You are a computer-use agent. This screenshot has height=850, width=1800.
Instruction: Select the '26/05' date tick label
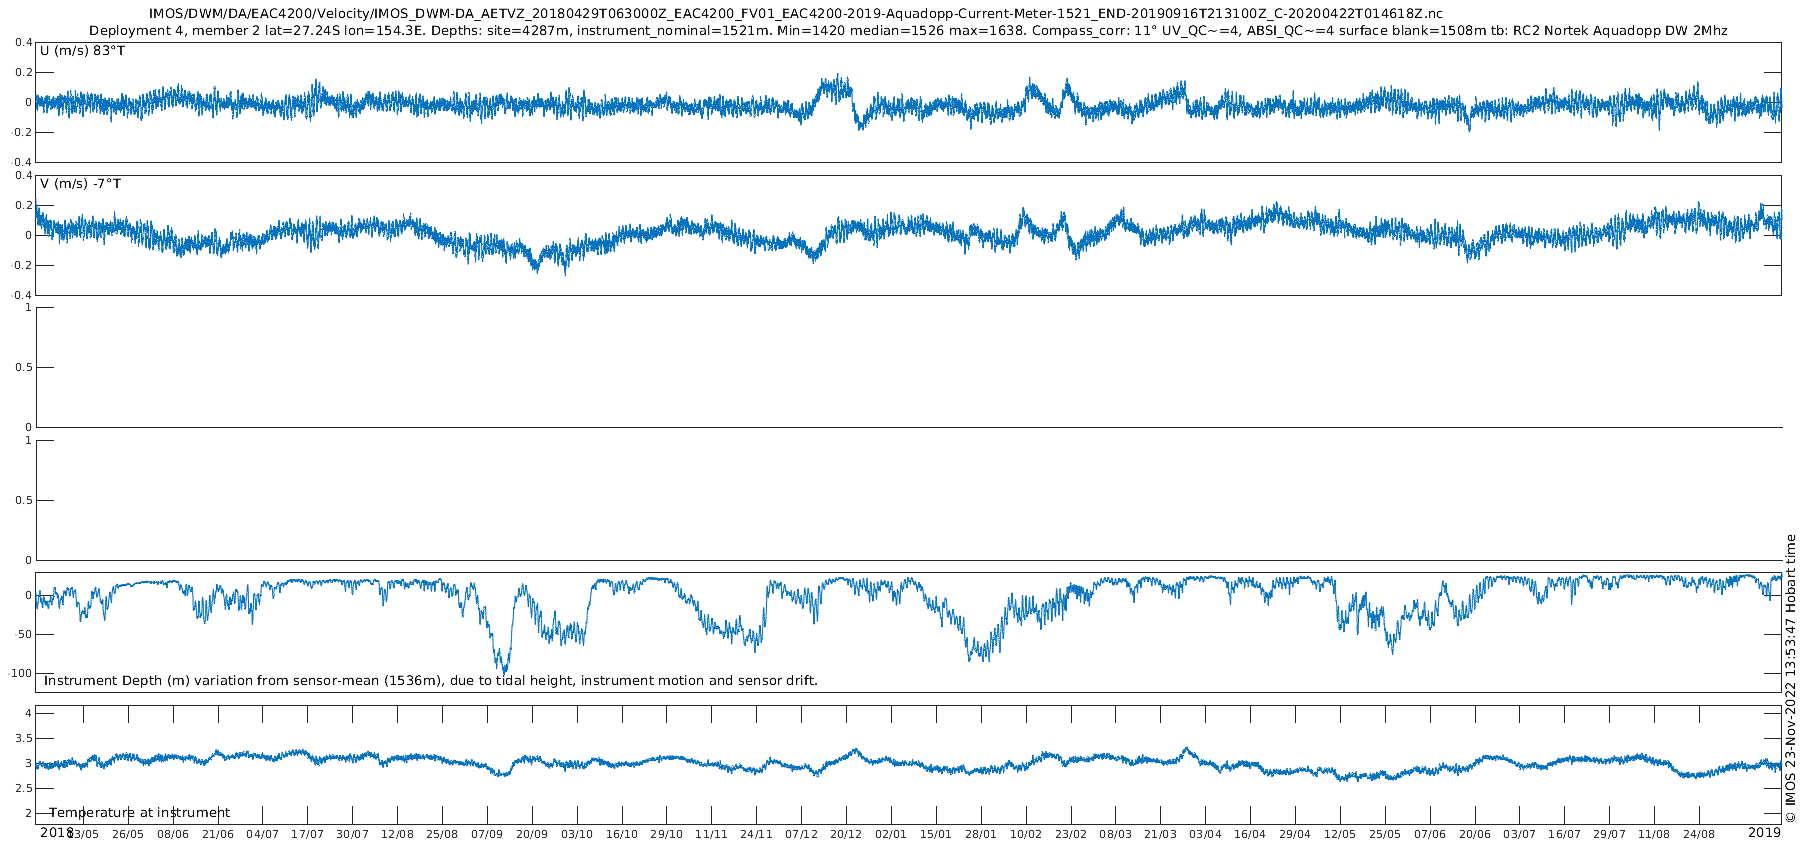(128, 834)
